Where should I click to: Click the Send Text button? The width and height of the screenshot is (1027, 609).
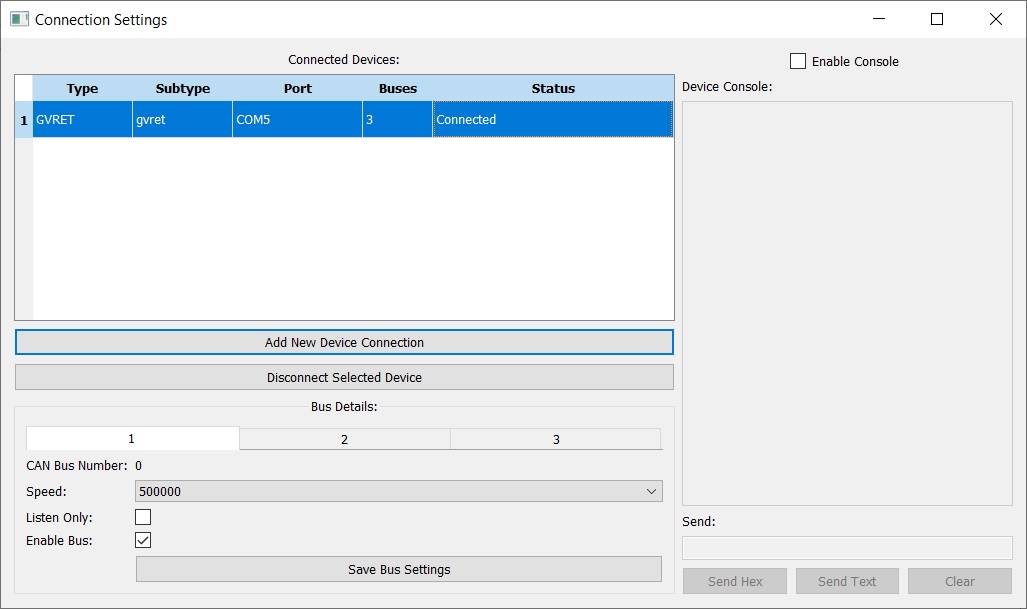[x=847, y=581]
